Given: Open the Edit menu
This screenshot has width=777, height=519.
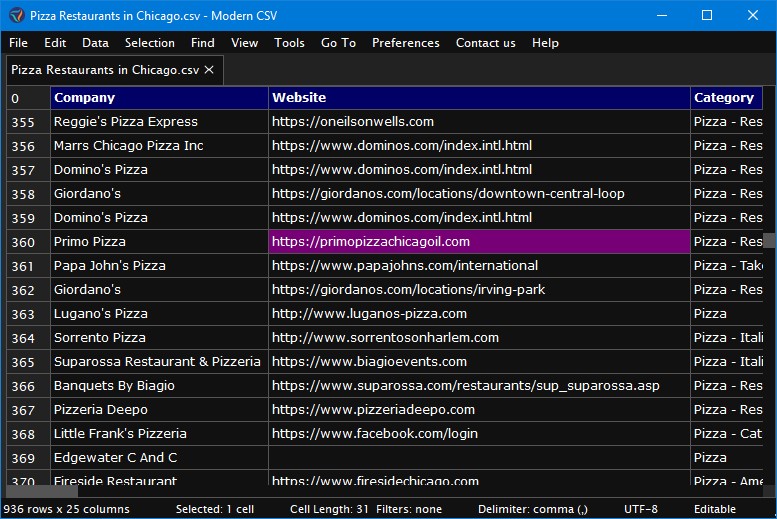Looking at the screenshot, I should (55, 43).
